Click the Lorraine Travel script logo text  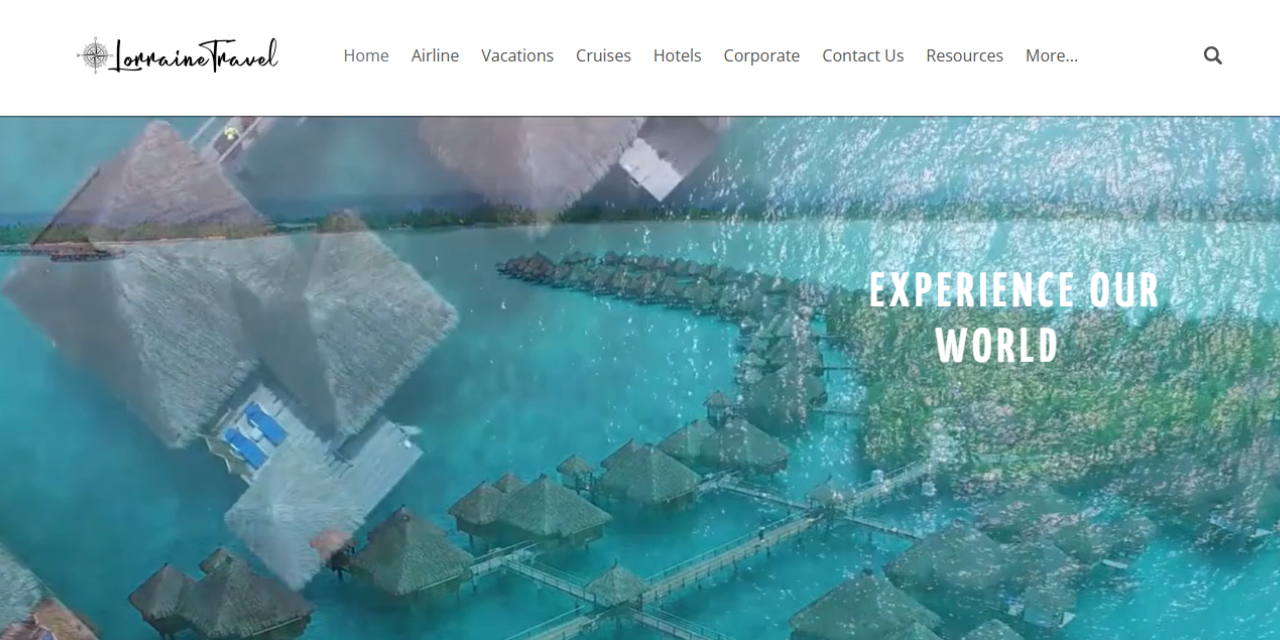coord(195,56)
